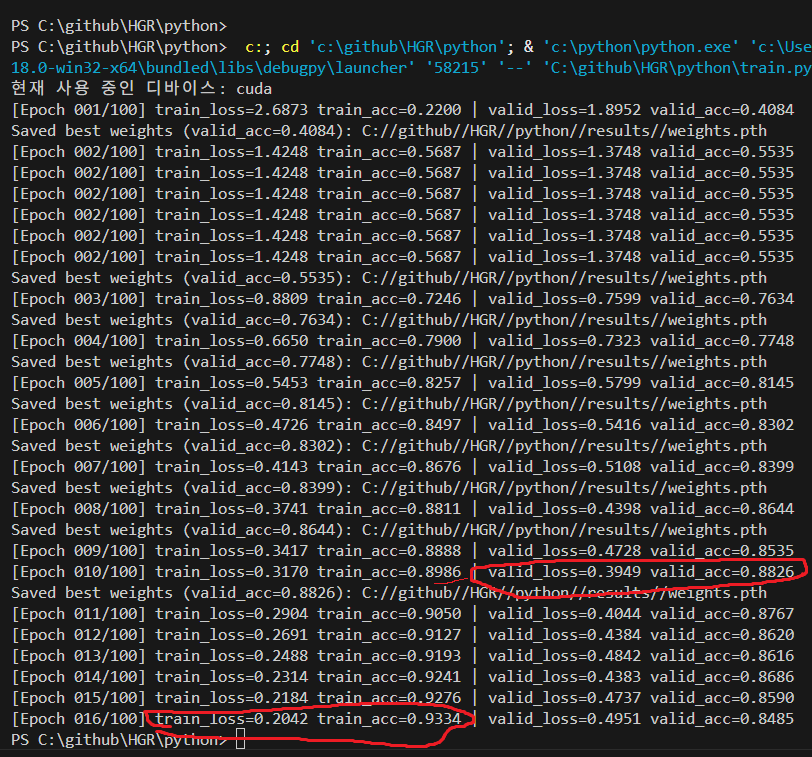Click train_loss=0.2314 in Epoch 014 row

pyautogui.click(x=231, y=677)
